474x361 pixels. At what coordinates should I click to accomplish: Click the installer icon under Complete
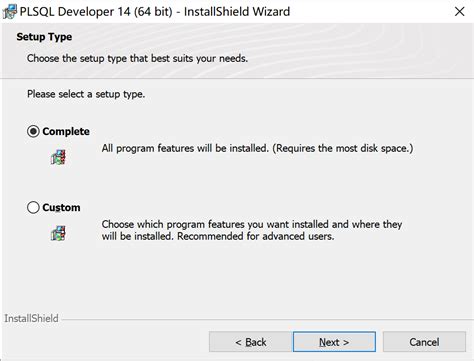[58, 157]
